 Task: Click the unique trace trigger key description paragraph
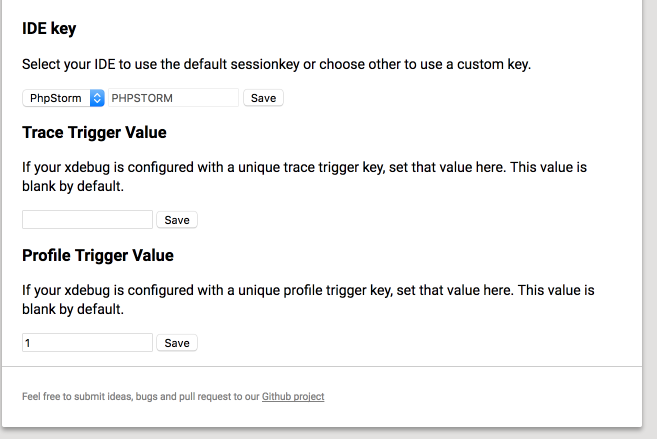305,176
